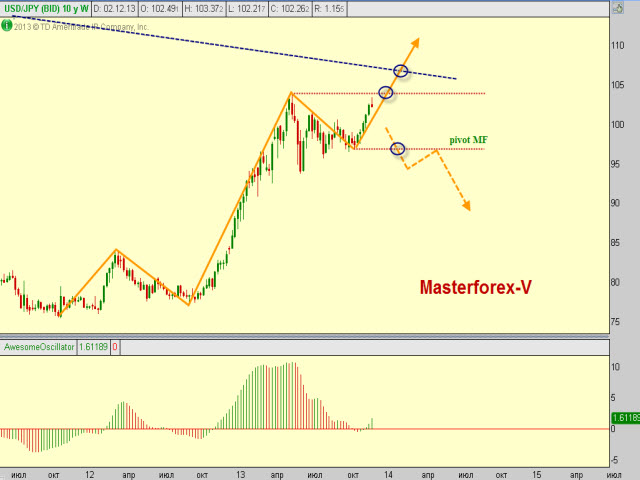The height and width of the screenshot is (480, 640).
Task: Click the open price O: 102.491
Action: coord(160,9)
